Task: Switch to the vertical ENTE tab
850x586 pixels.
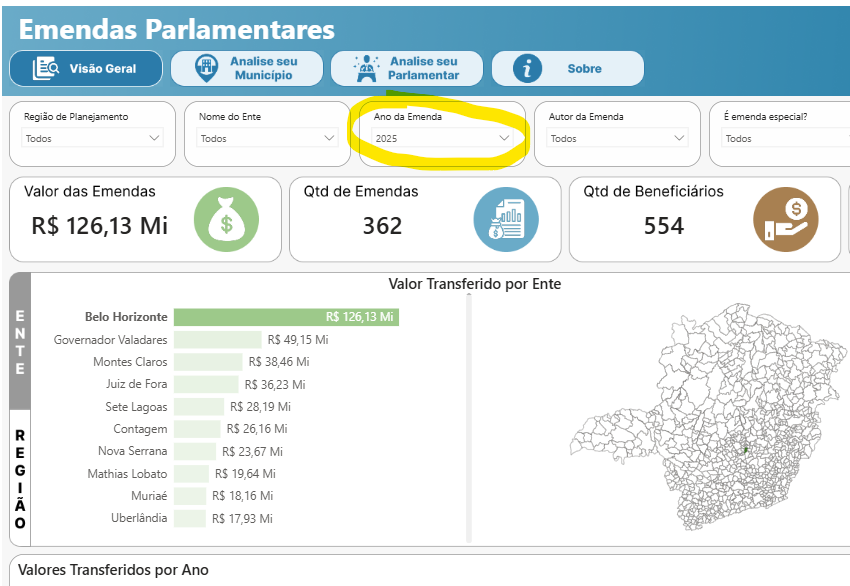Action: coord(20,342)
